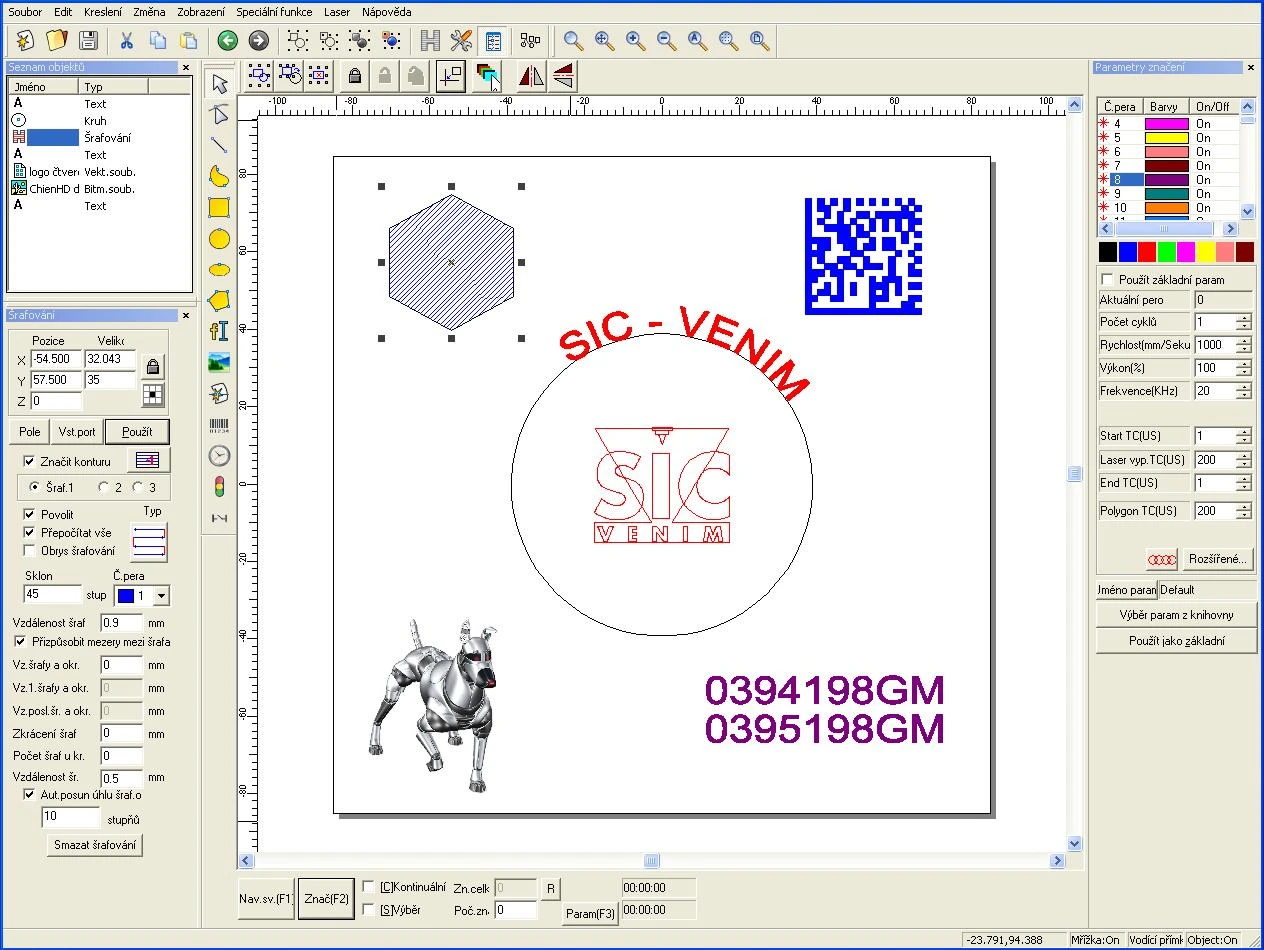Click Výběr param z knihovny button
This screenshot has height=950, width=1264.
pos(1176,615)
